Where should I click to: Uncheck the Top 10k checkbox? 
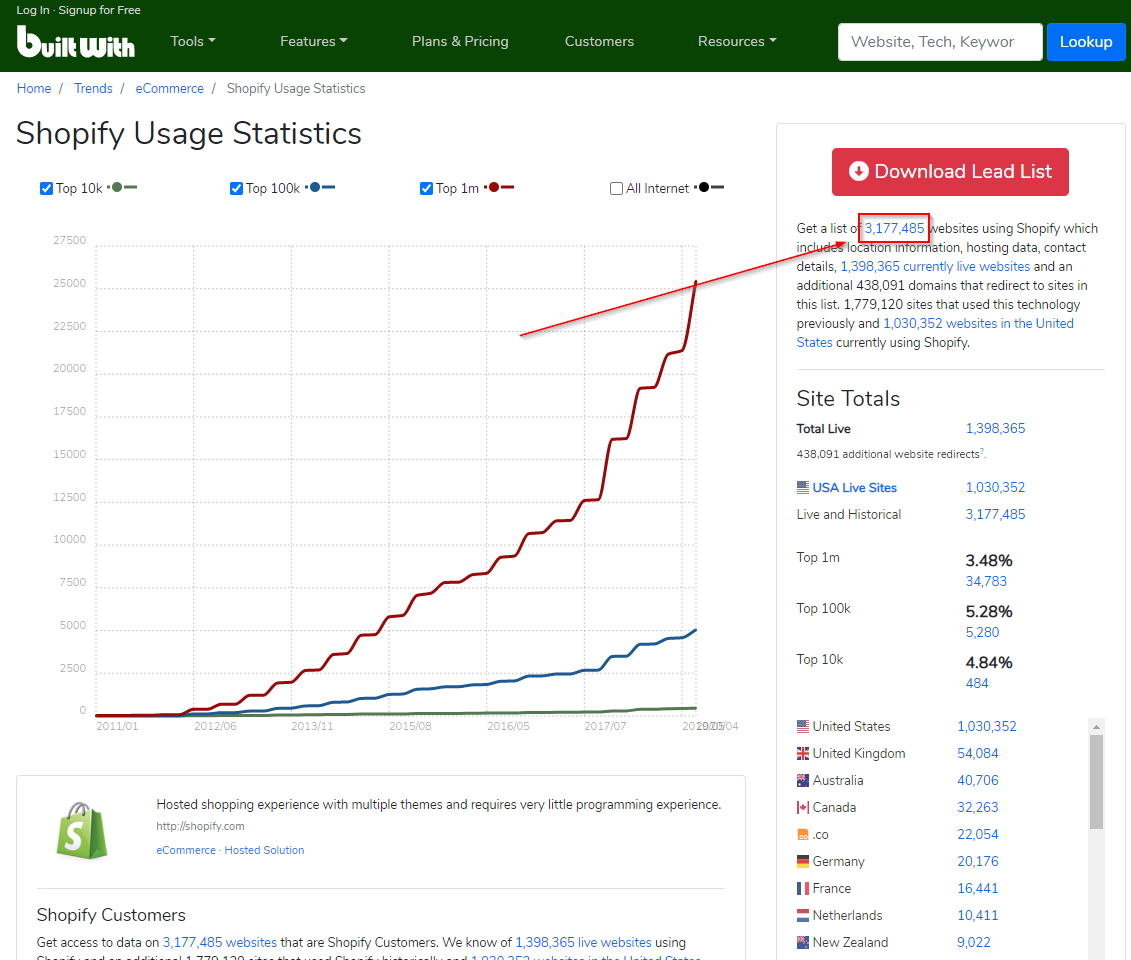point(46,188)
